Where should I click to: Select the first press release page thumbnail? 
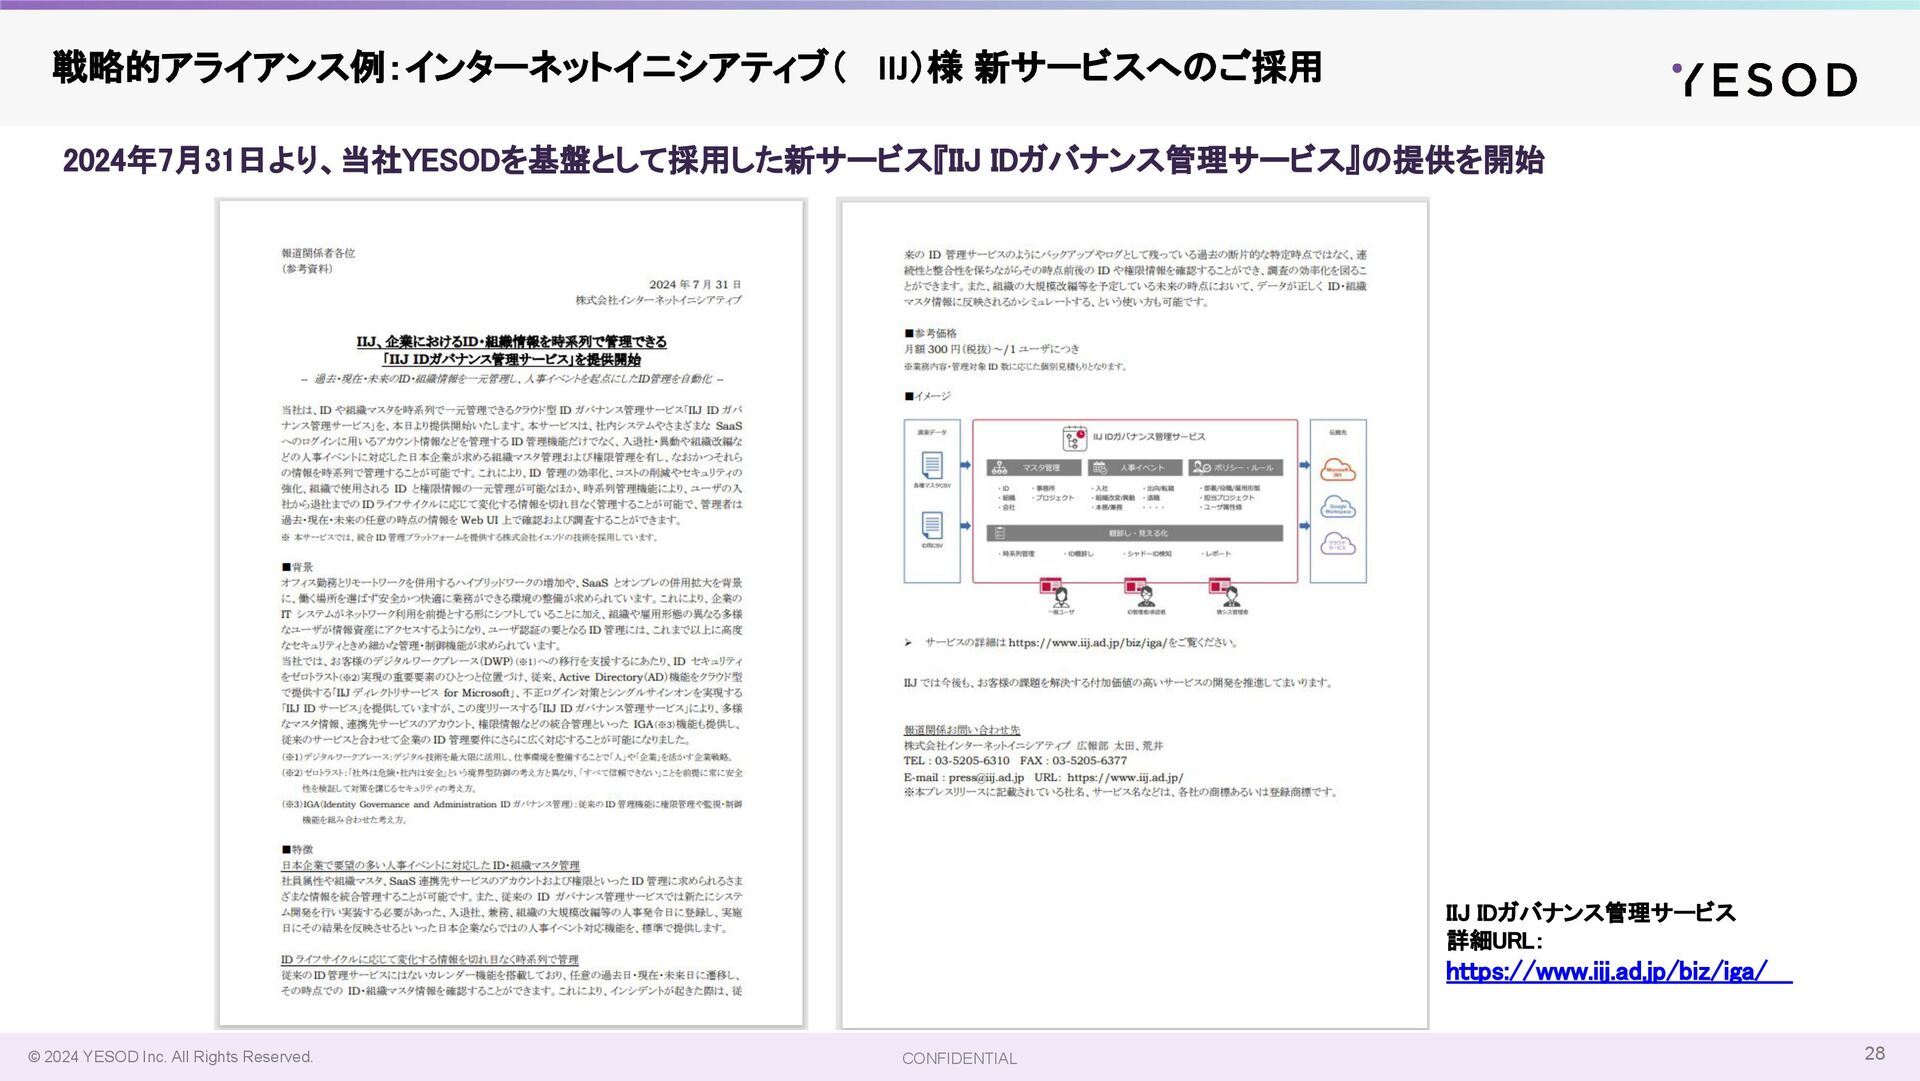point(511,613)
